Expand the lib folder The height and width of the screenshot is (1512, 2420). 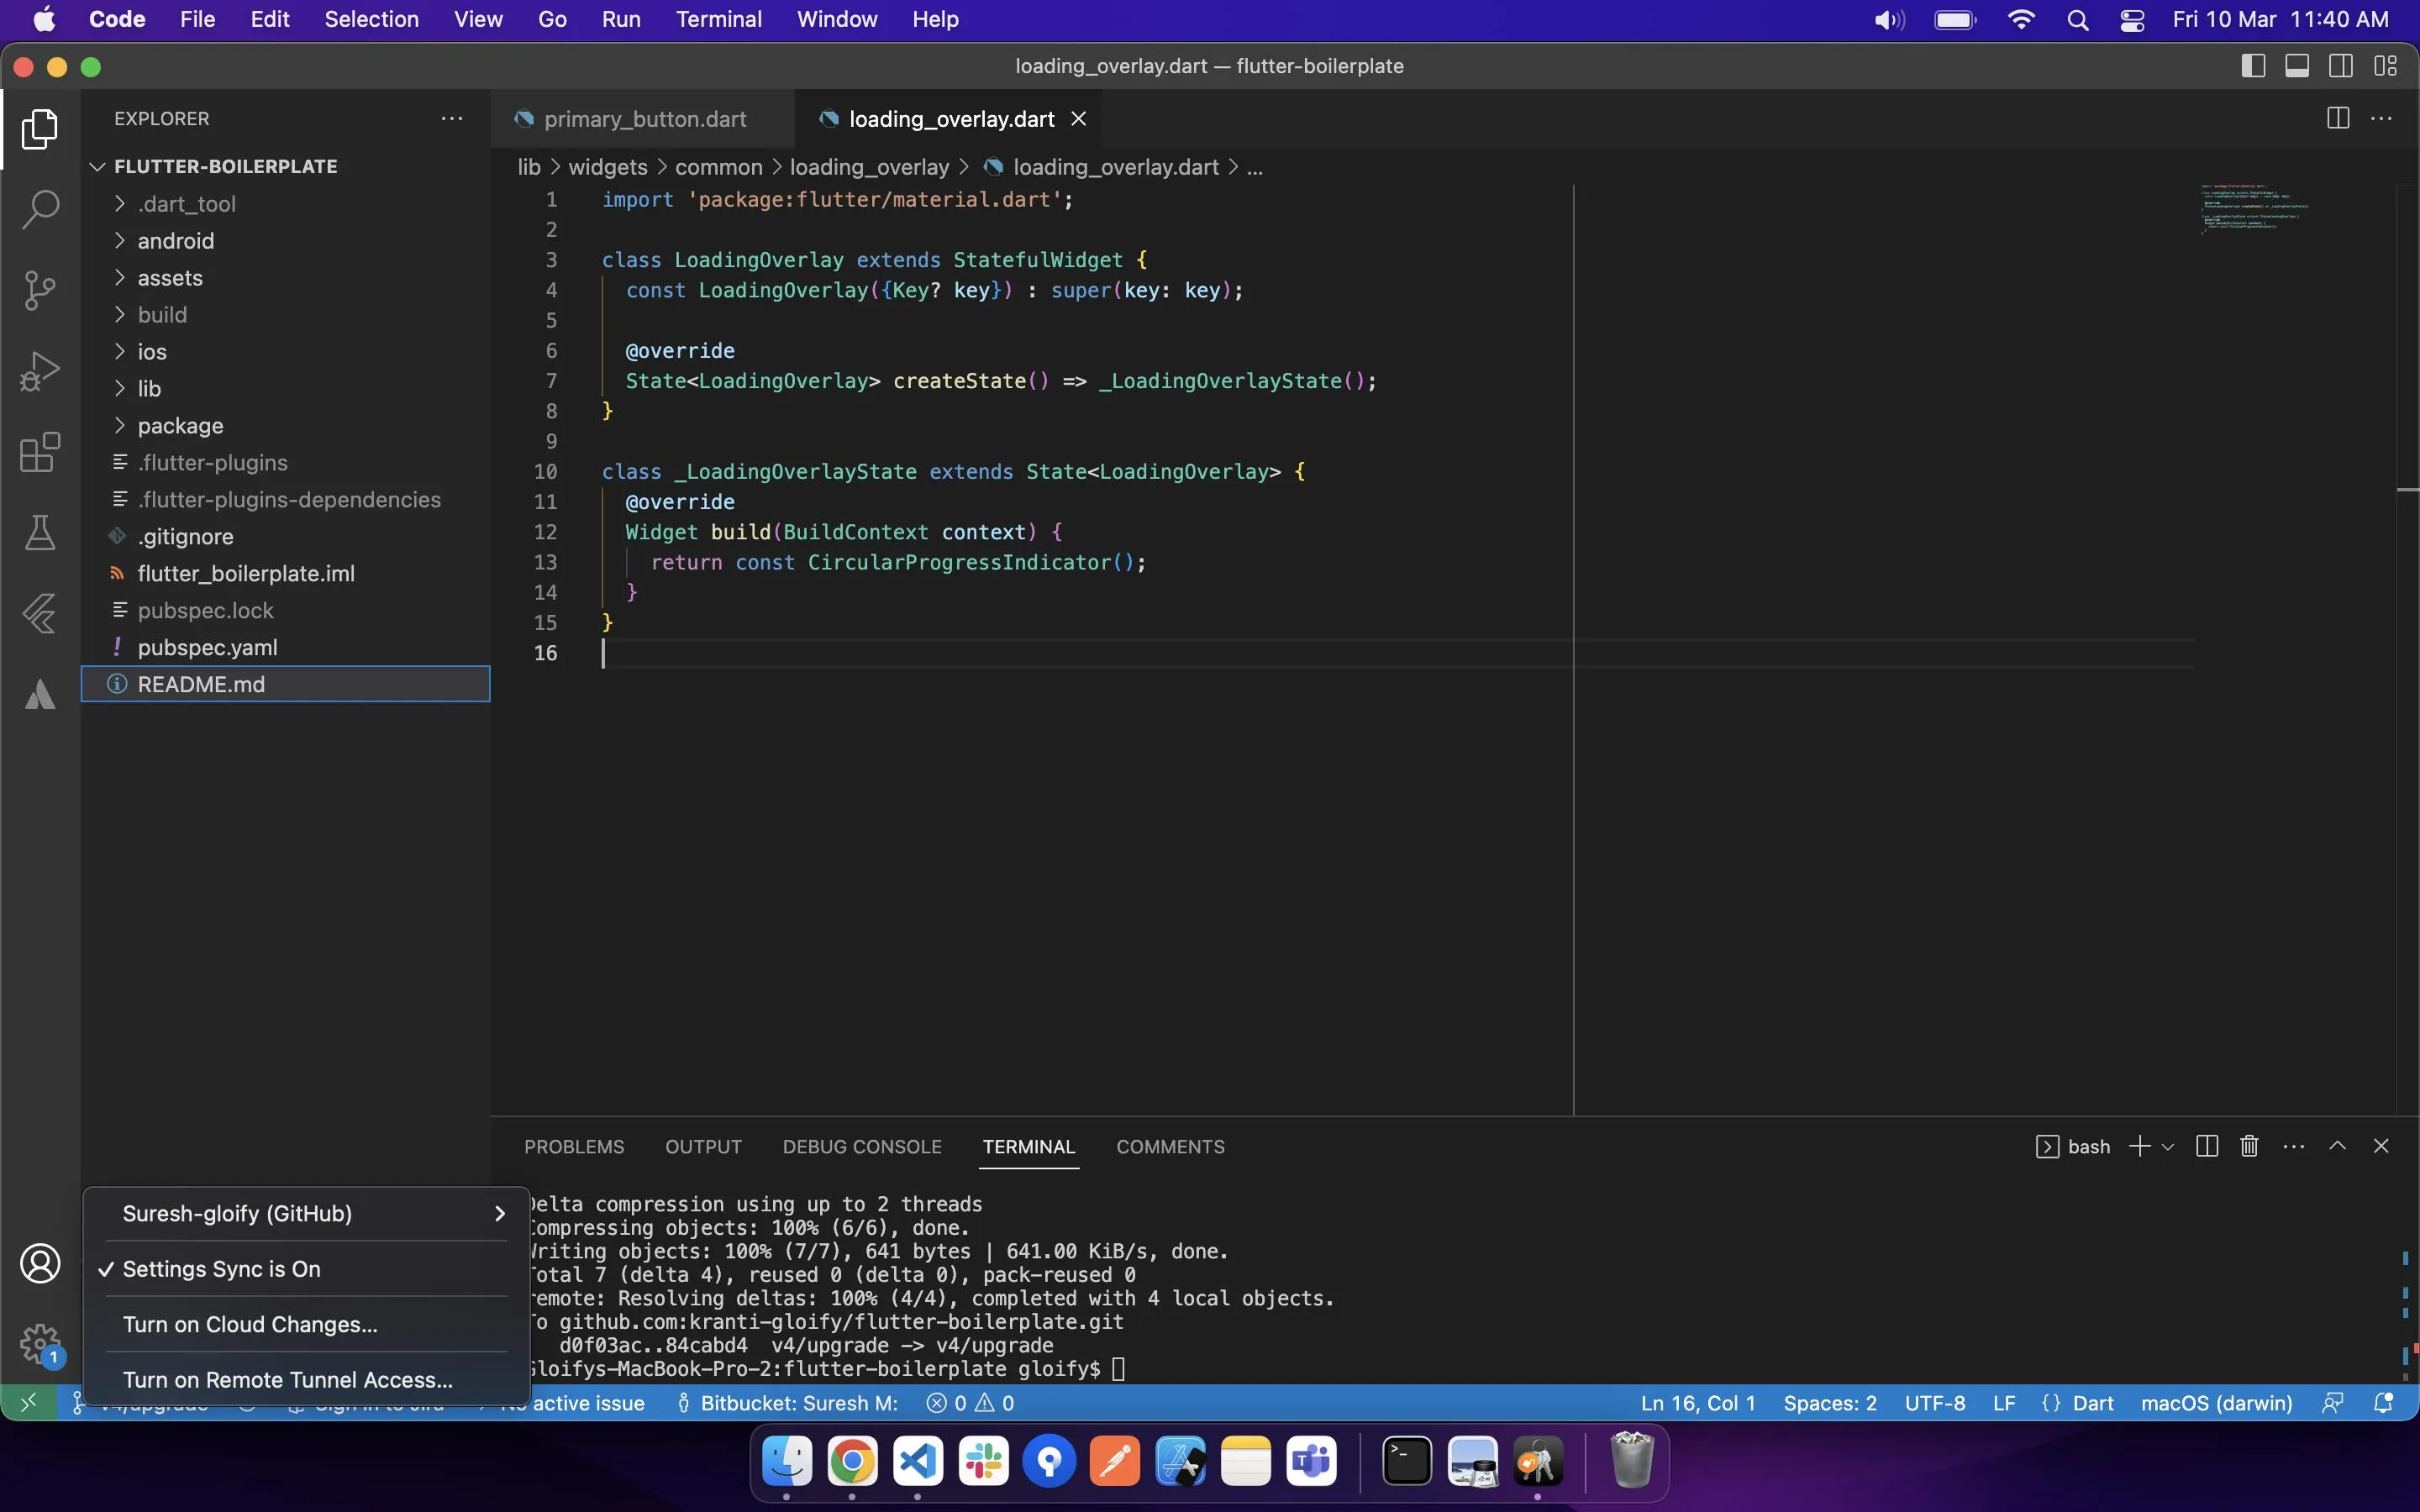[149, 388]
